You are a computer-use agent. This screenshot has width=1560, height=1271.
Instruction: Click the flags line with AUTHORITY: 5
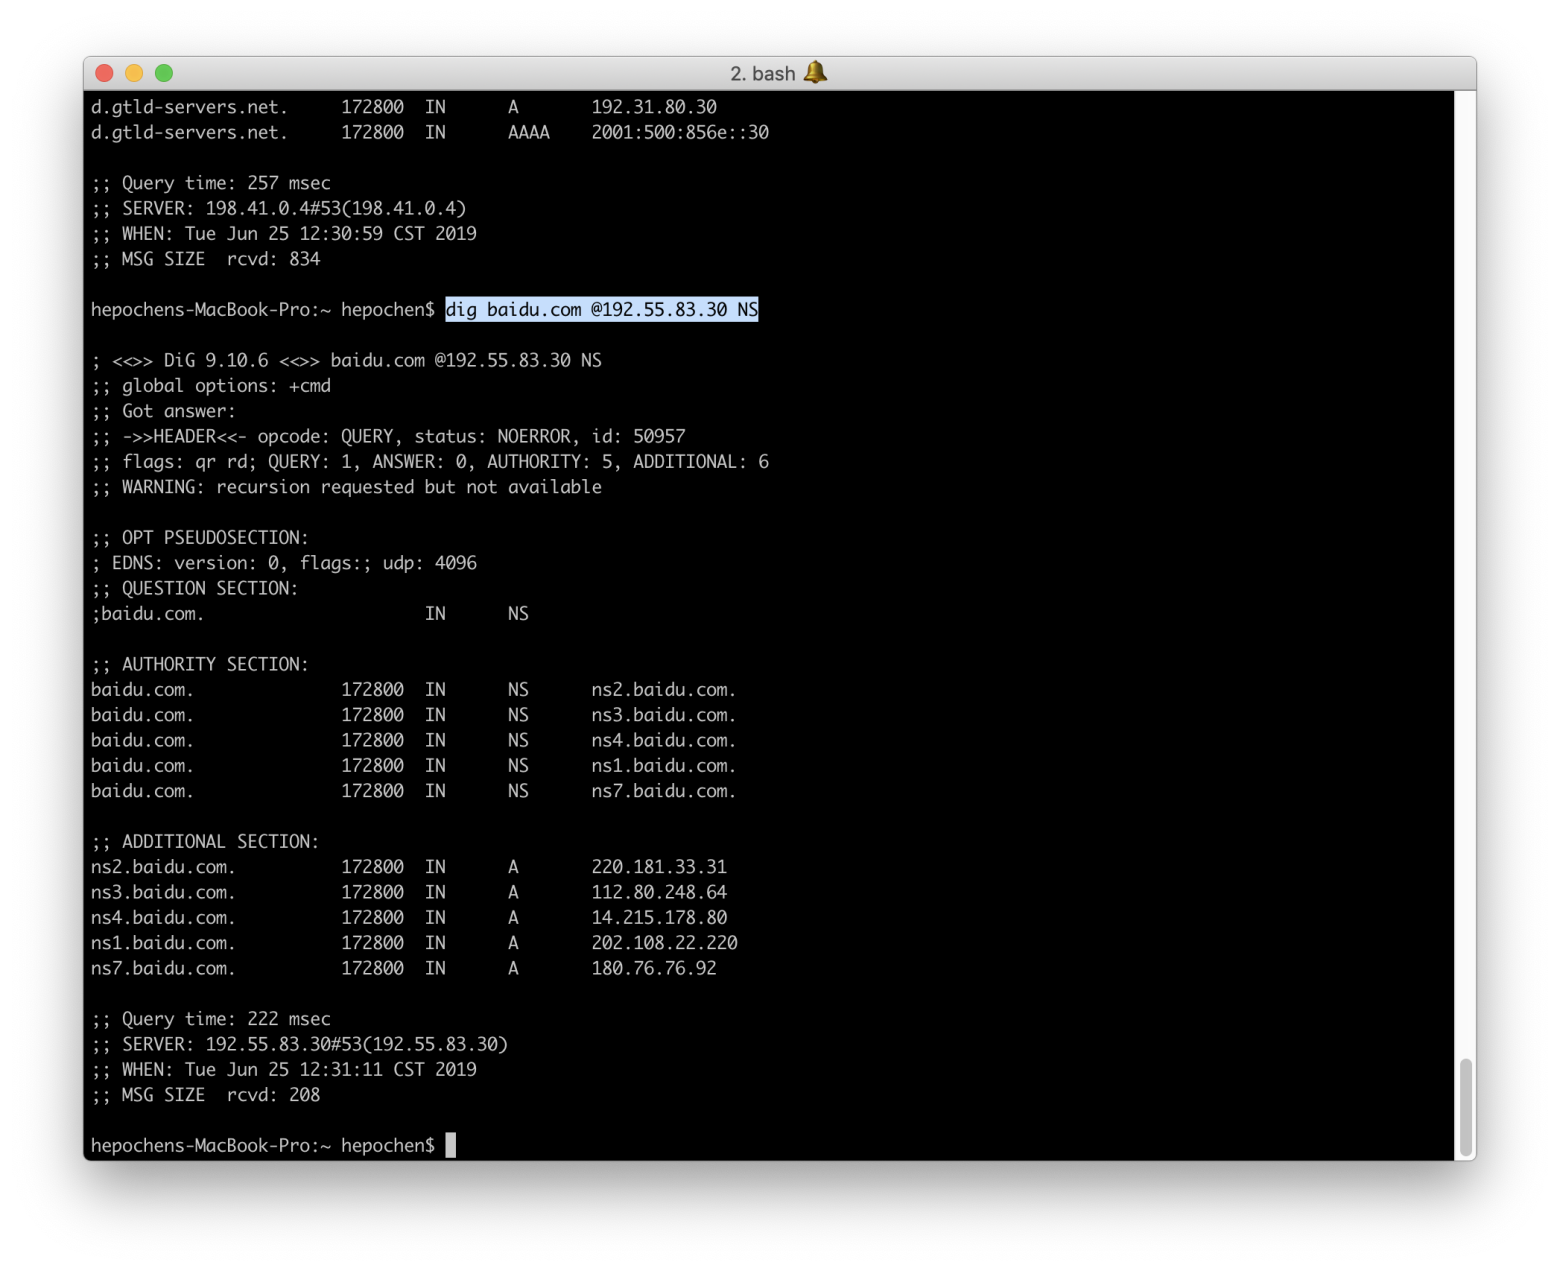tap(430, 462)
